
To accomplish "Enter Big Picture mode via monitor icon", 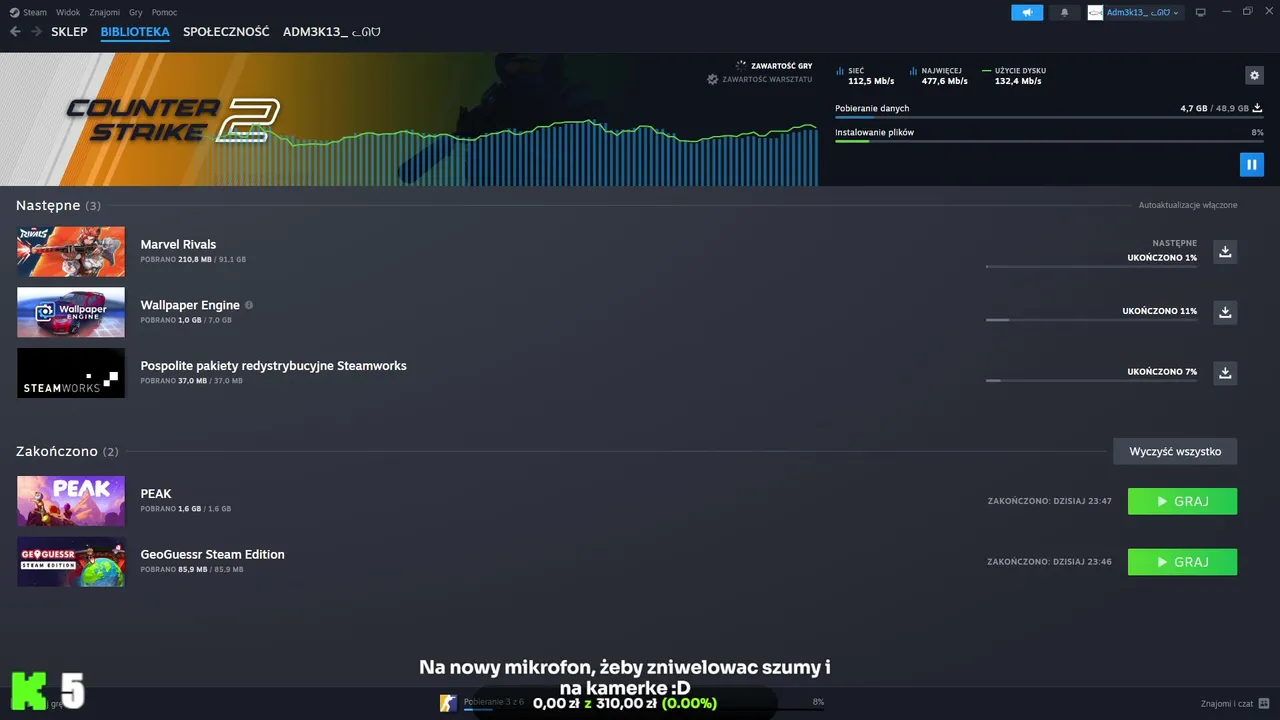I will click(x=1201, y=12).
